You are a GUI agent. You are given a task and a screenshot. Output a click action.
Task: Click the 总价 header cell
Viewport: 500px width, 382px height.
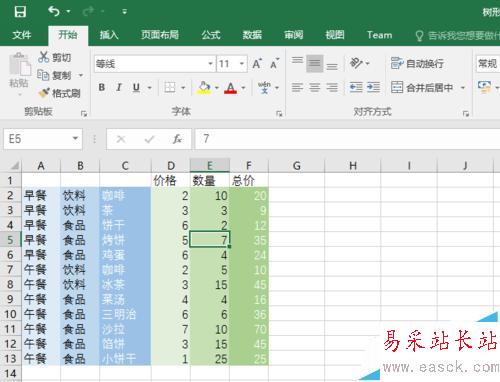[x=249, y=180]
